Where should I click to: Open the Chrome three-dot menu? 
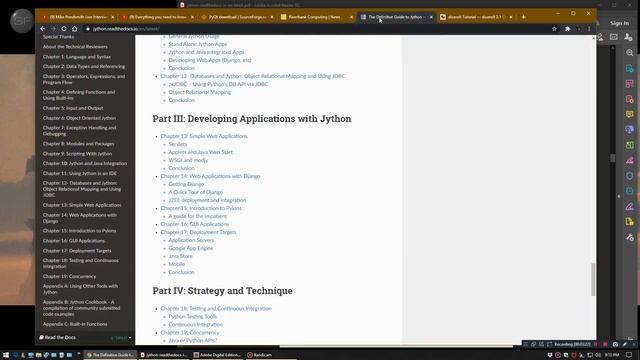589,29
